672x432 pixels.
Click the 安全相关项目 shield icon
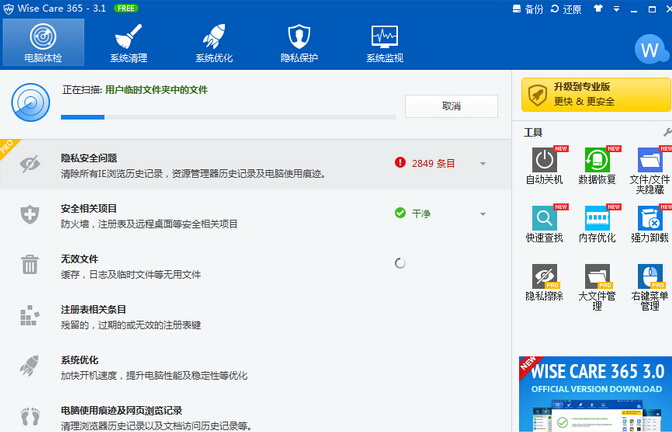tap(30, 214)
